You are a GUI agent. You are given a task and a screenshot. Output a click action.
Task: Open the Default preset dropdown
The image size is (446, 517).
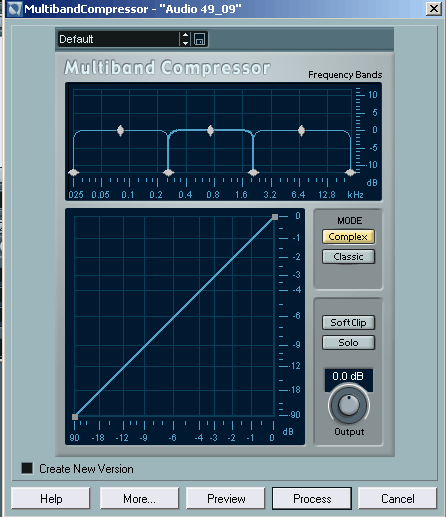[x=118, y=39]
